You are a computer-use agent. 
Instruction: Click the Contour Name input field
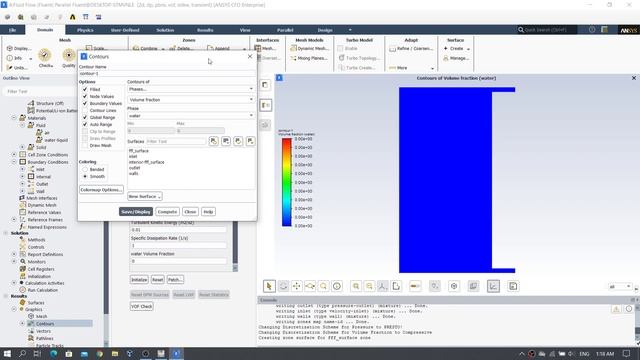coord(167,73)
